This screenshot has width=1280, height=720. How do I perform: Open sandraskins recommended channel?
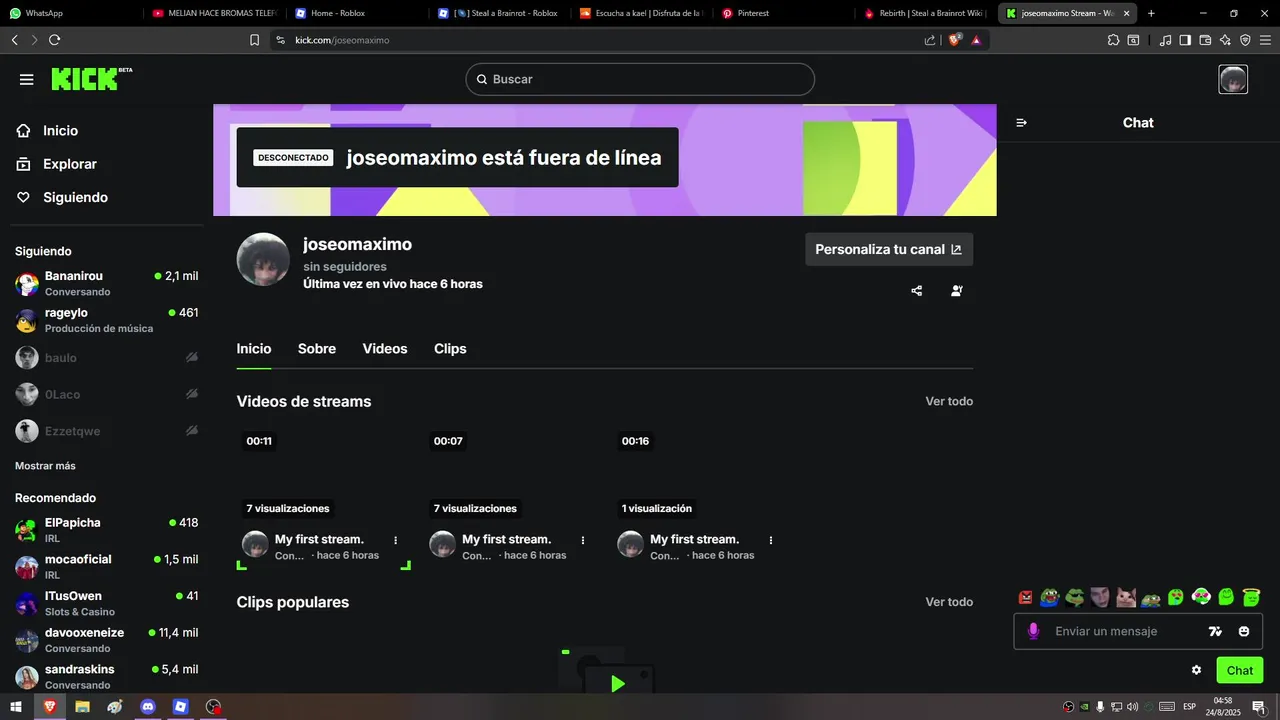tap(106, 677)
